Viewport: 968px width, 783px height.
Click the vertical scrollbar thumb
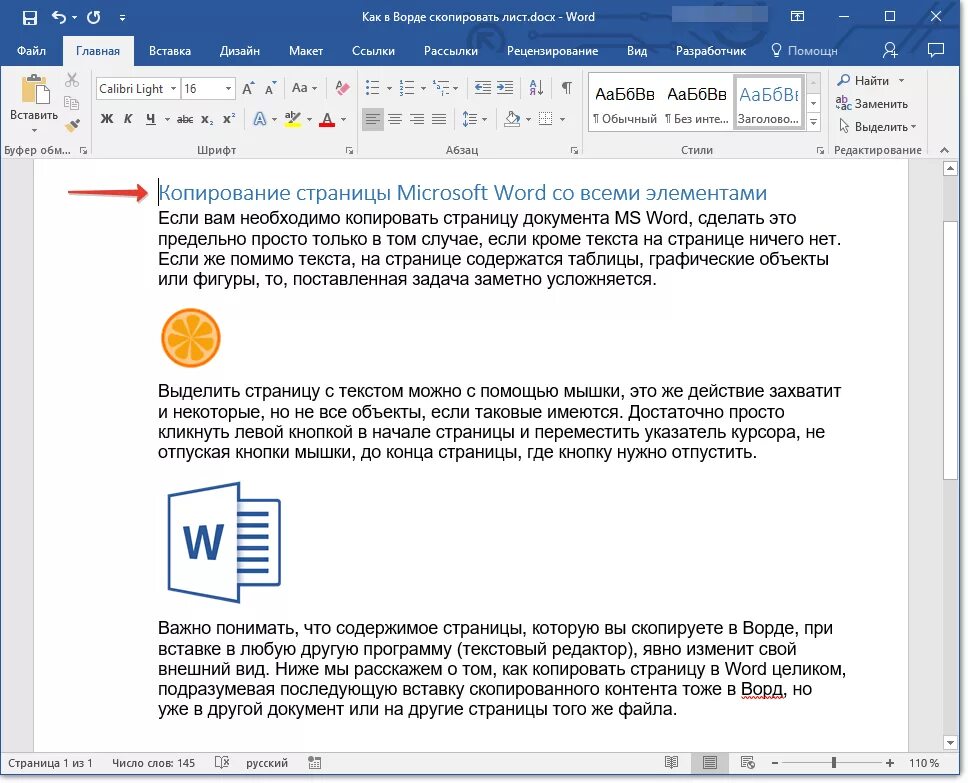tap(950, 350)
